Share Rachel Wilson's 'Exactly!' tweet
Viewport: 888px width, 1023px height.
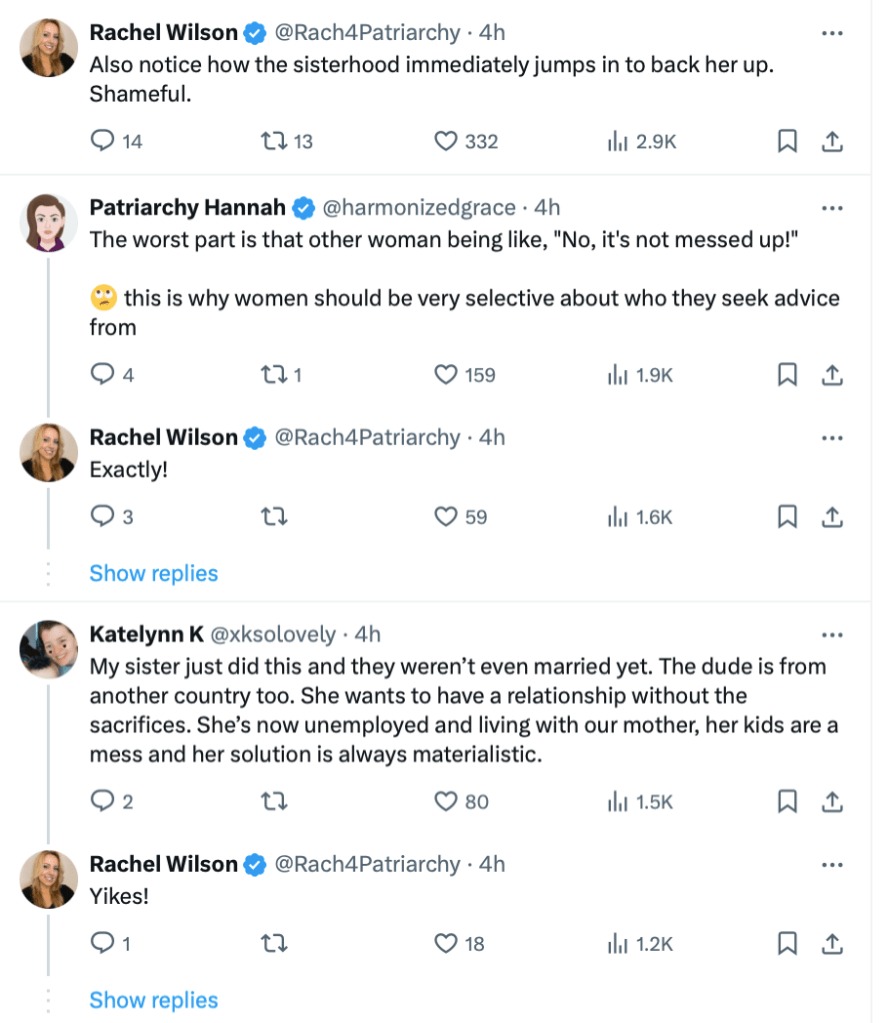point(831,517)
